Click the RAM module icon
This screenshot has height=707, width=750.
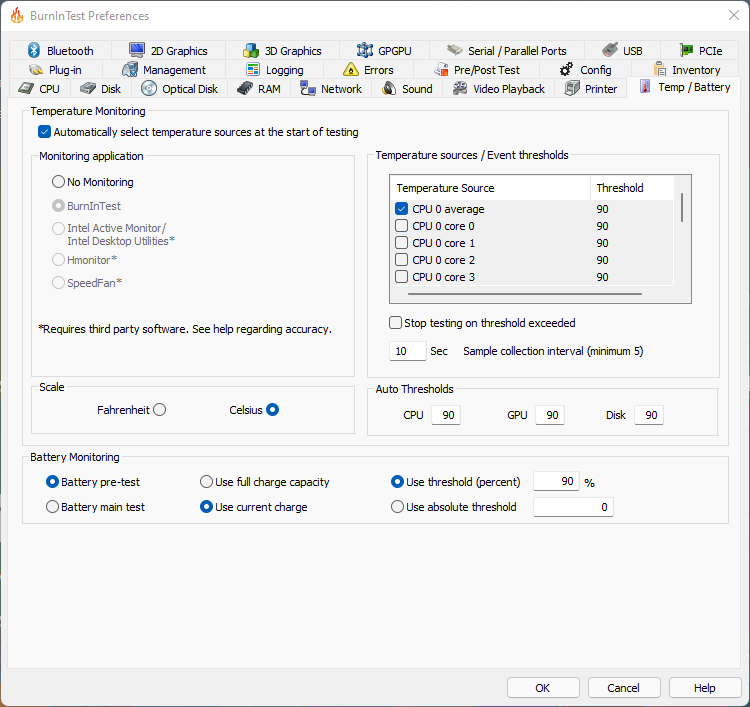click(x=245, y=88)
